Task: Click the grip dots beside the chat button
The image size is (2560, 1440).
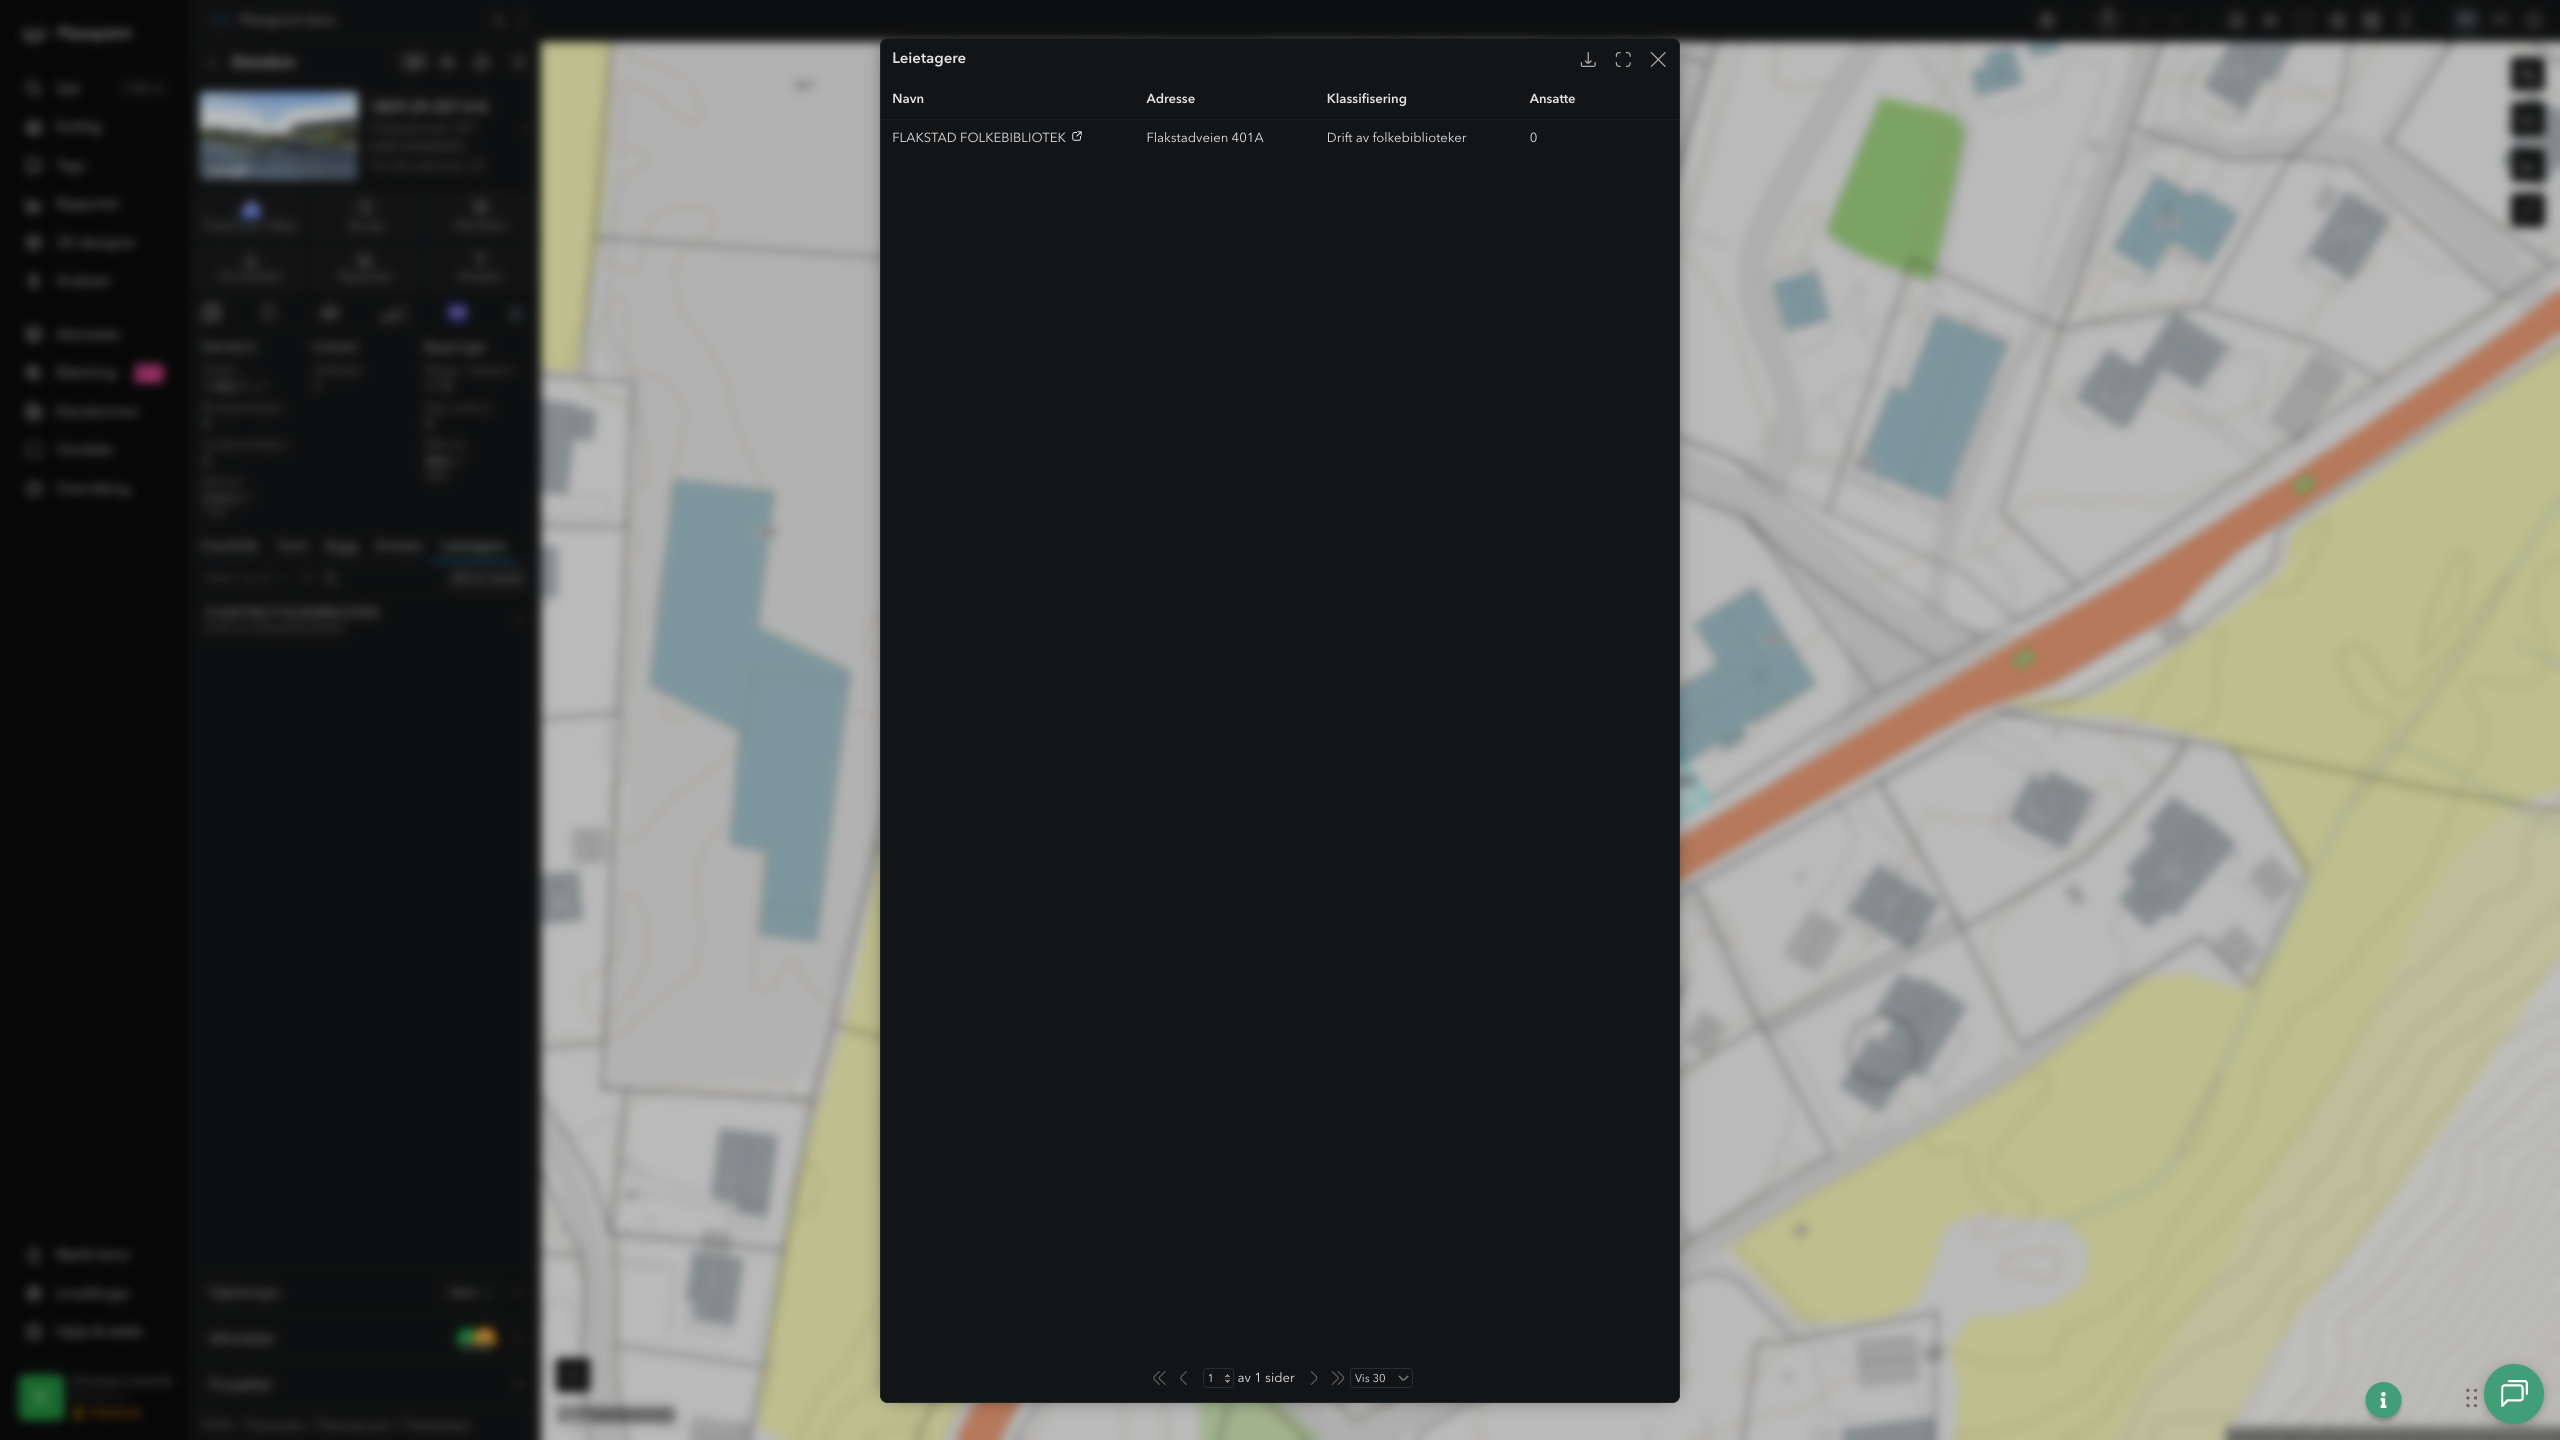Action: [2471, 1398]
